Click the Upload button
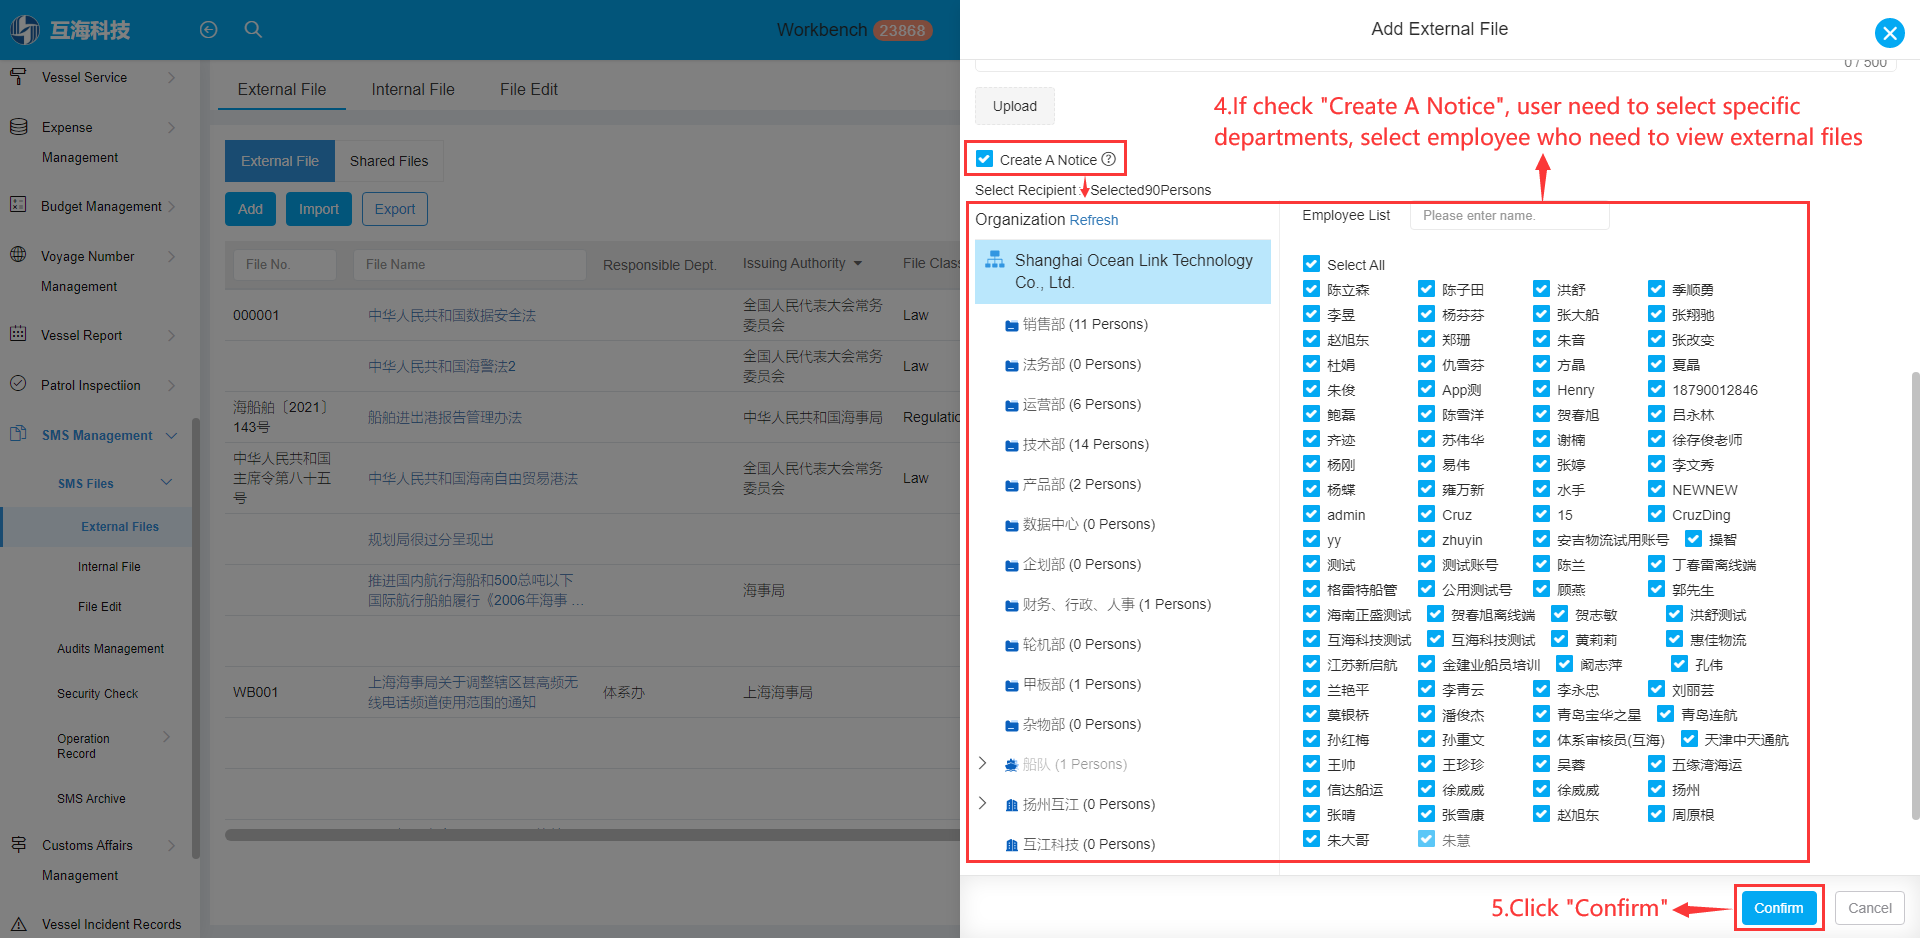 [x=1015, y=106]
